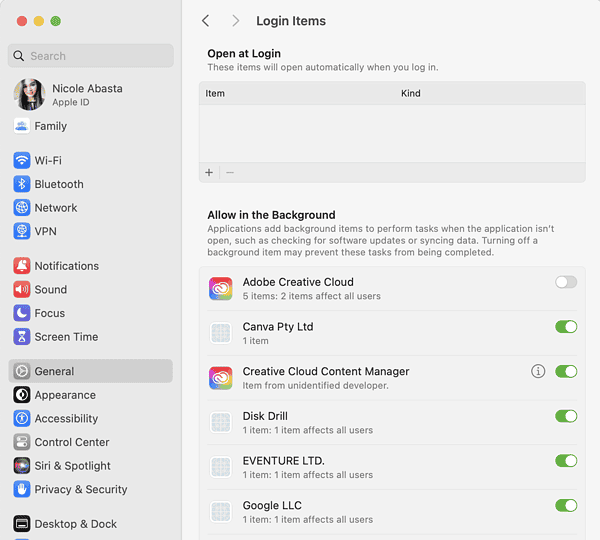This screenshot has width=600, height=540.
Task: Select Siri & Spotlight in sidebar
Action: [x=72, y=466]
